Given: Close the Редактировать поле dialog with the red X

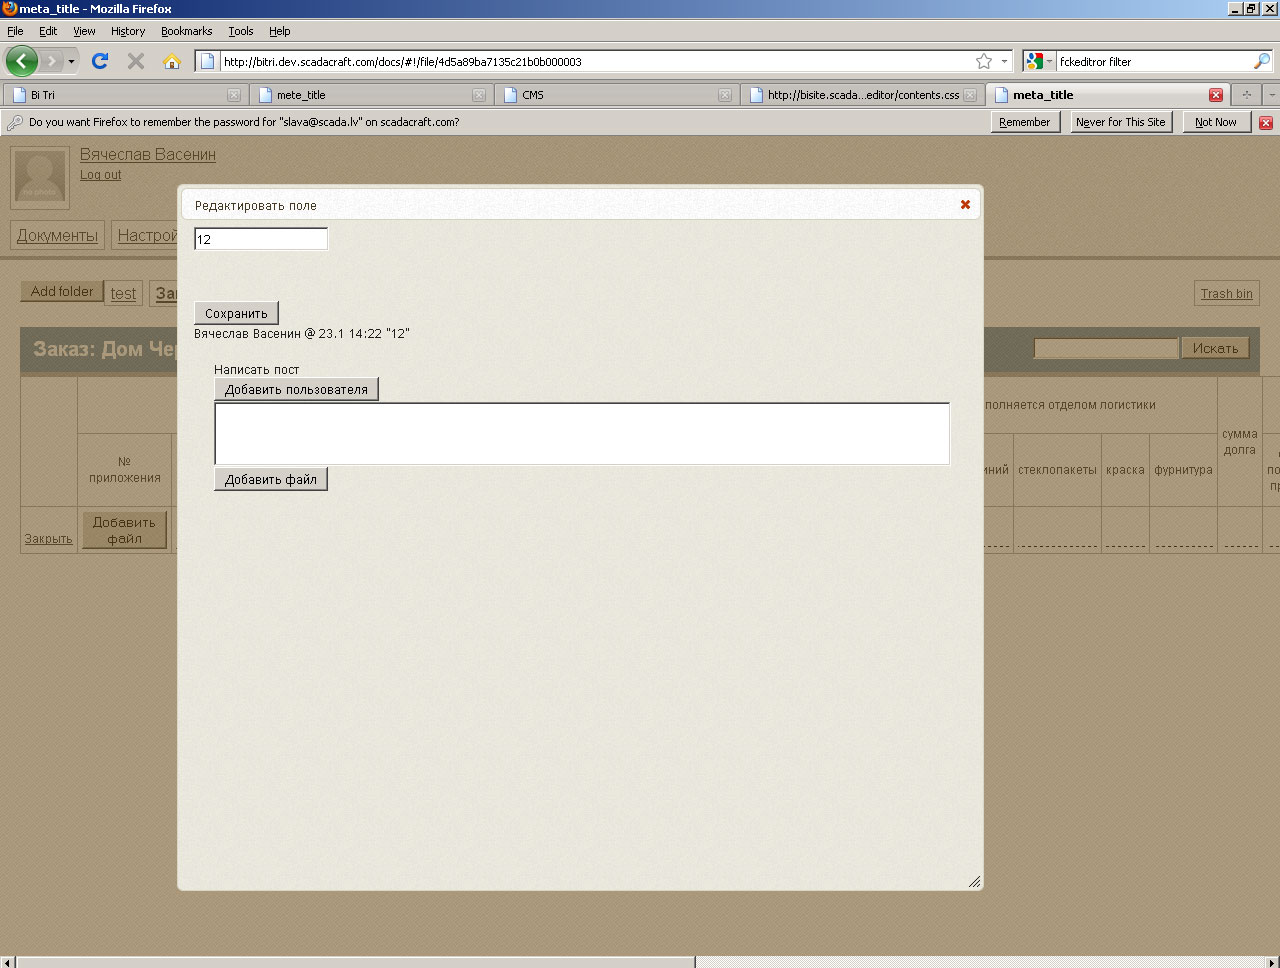Looking at the screenshot, I should pos(965,204).
